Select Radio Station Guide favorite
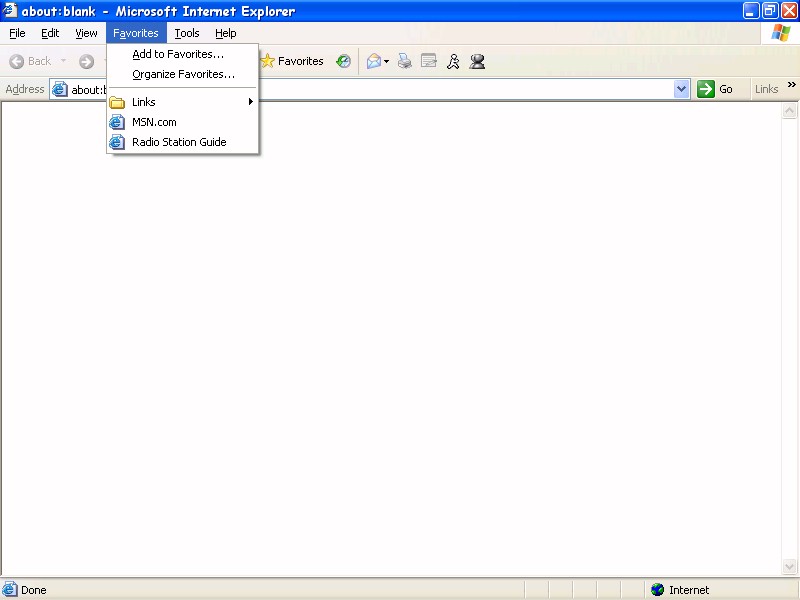The image size is (800, 600). click(183, 142)
